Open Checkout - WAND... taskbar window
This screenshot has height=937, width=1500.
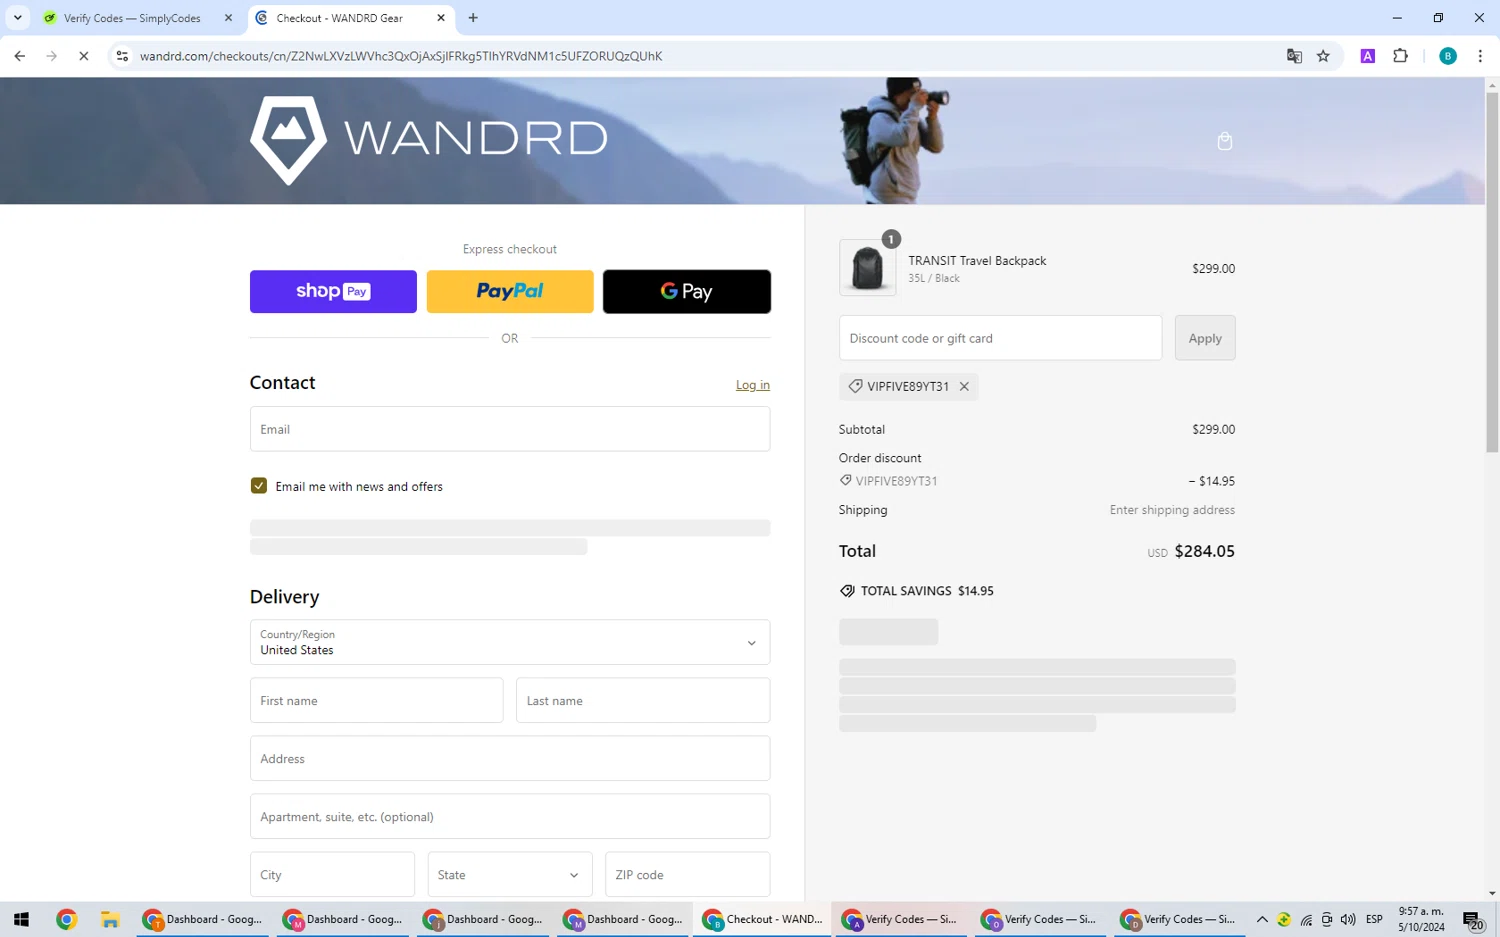(x=762, y=919)
